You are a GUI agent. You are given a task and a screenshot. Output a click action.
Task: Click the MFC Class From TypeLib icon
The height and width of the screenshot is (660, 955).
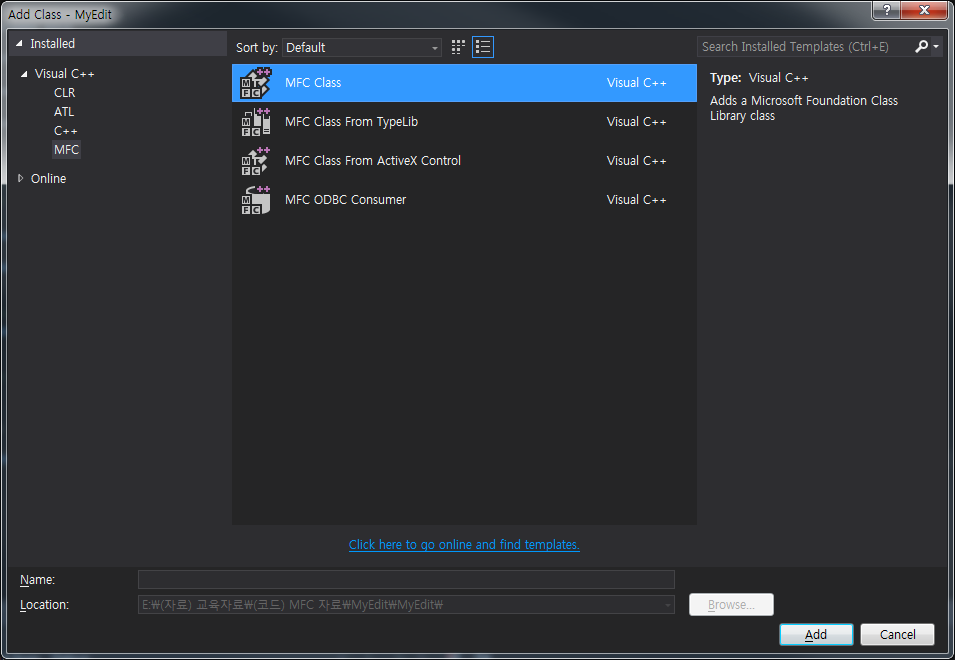coord(255,122)
